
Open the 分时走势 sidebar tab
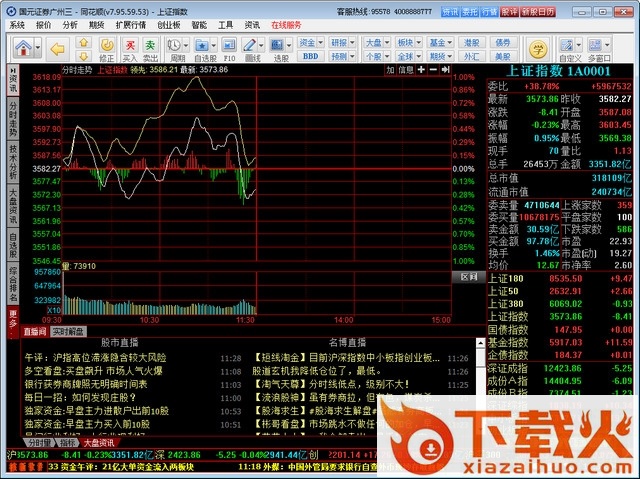(13, 118)
